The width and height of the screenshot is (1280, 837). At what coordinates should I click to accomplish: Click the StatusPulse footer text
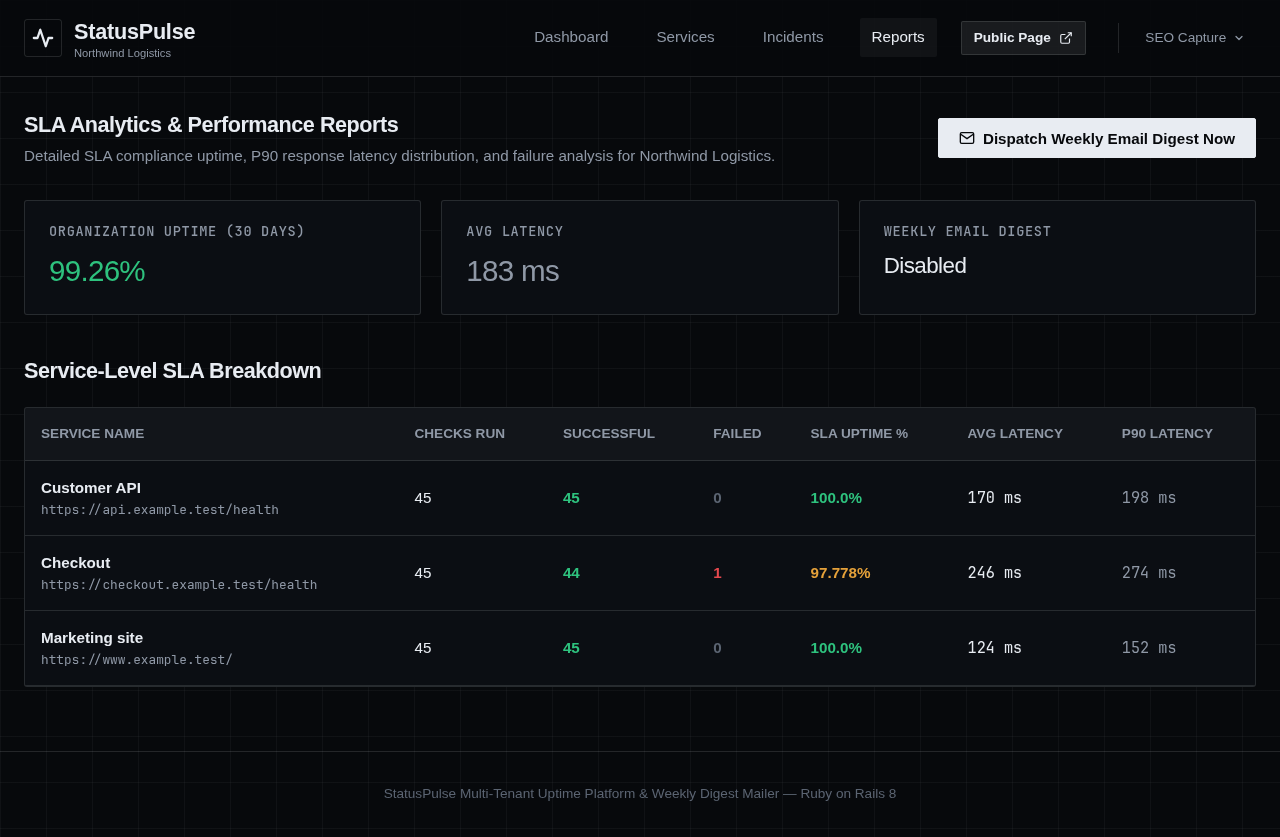tap(640, 794)
